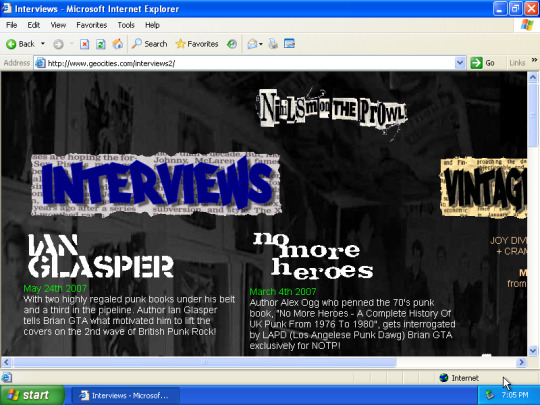Open the Mail toolbar button
The image size is (540, 405).
pos(252,44)
